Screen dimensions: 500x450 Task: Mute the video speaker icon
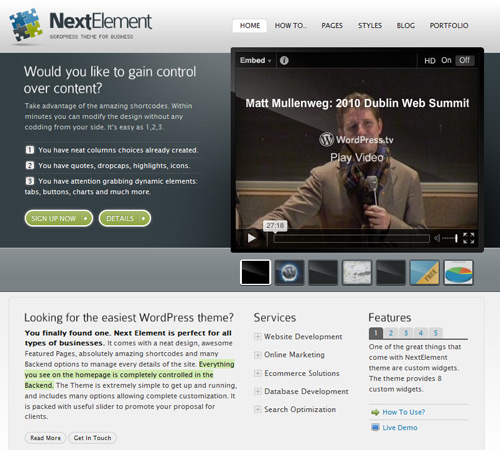coord(437,238)
